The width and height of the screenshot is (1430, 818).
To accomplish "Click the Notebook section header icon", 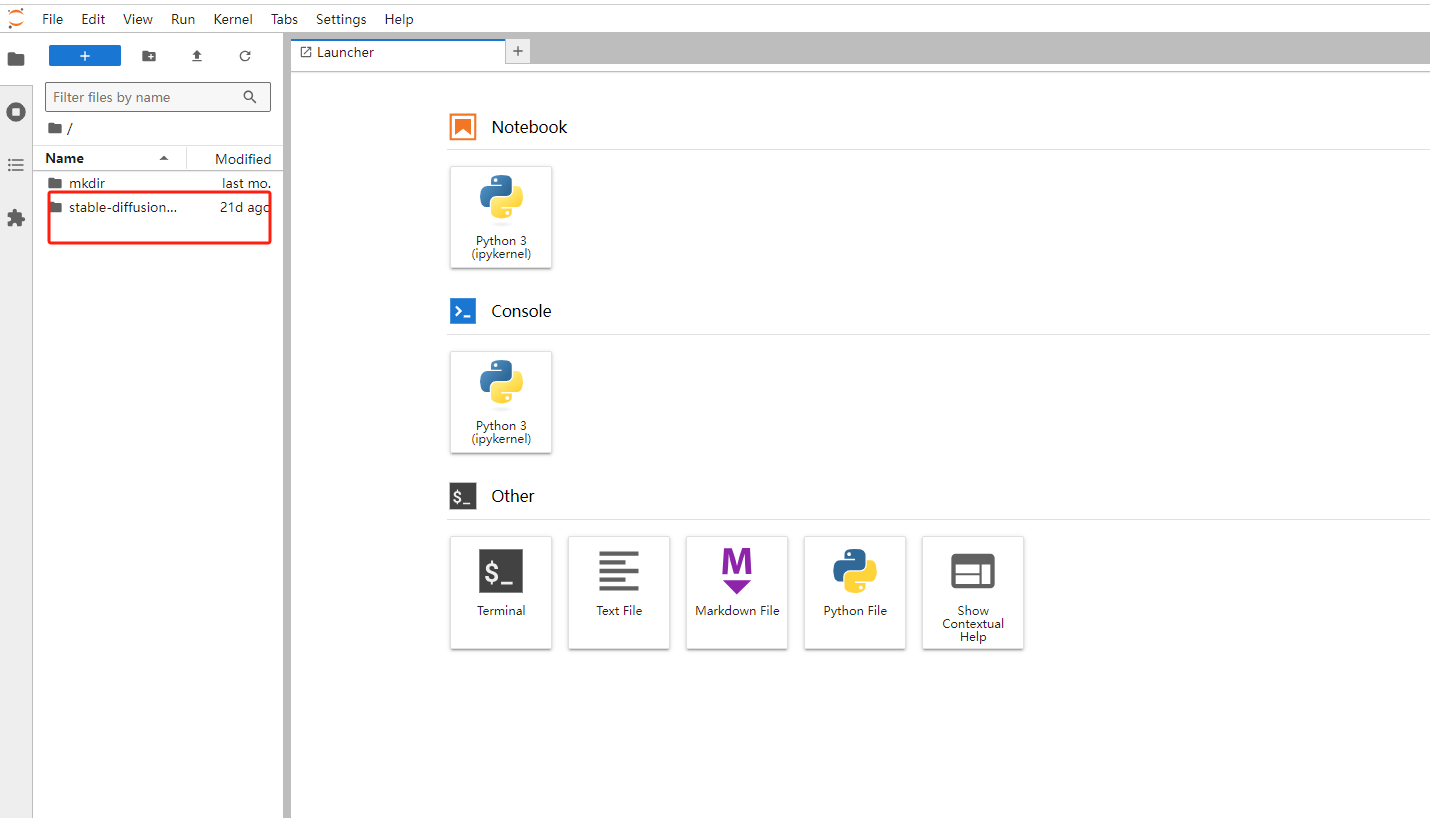I will pos(463,127).
